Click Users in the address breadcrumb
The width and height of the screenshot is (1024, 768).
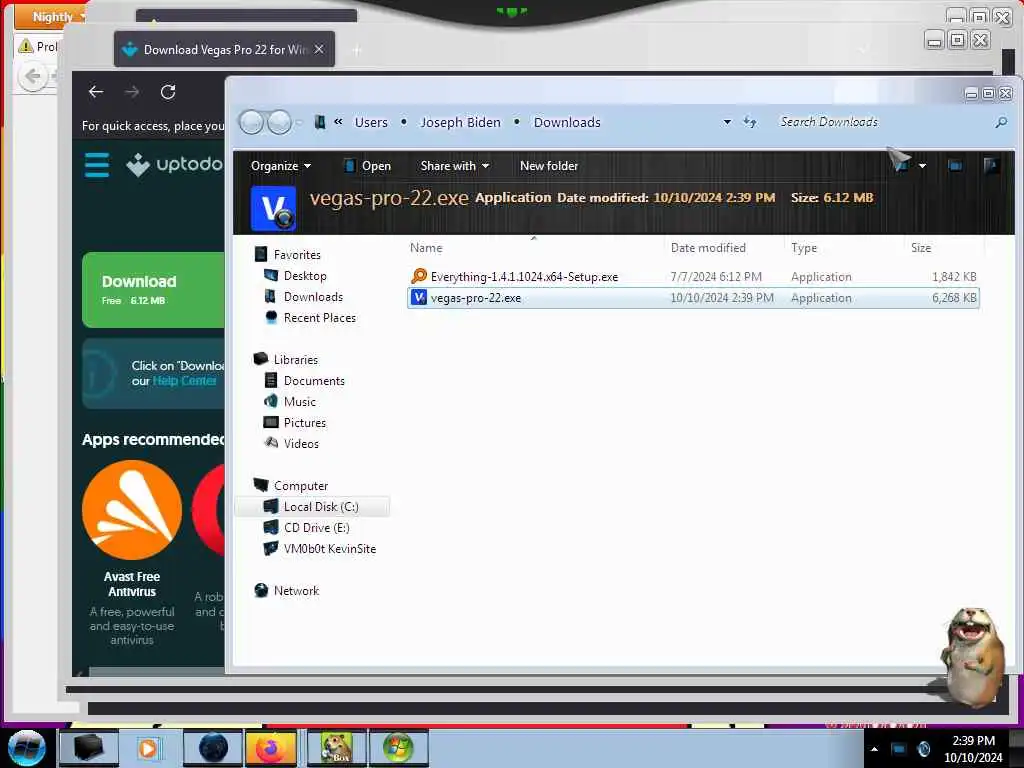[371, 122]
